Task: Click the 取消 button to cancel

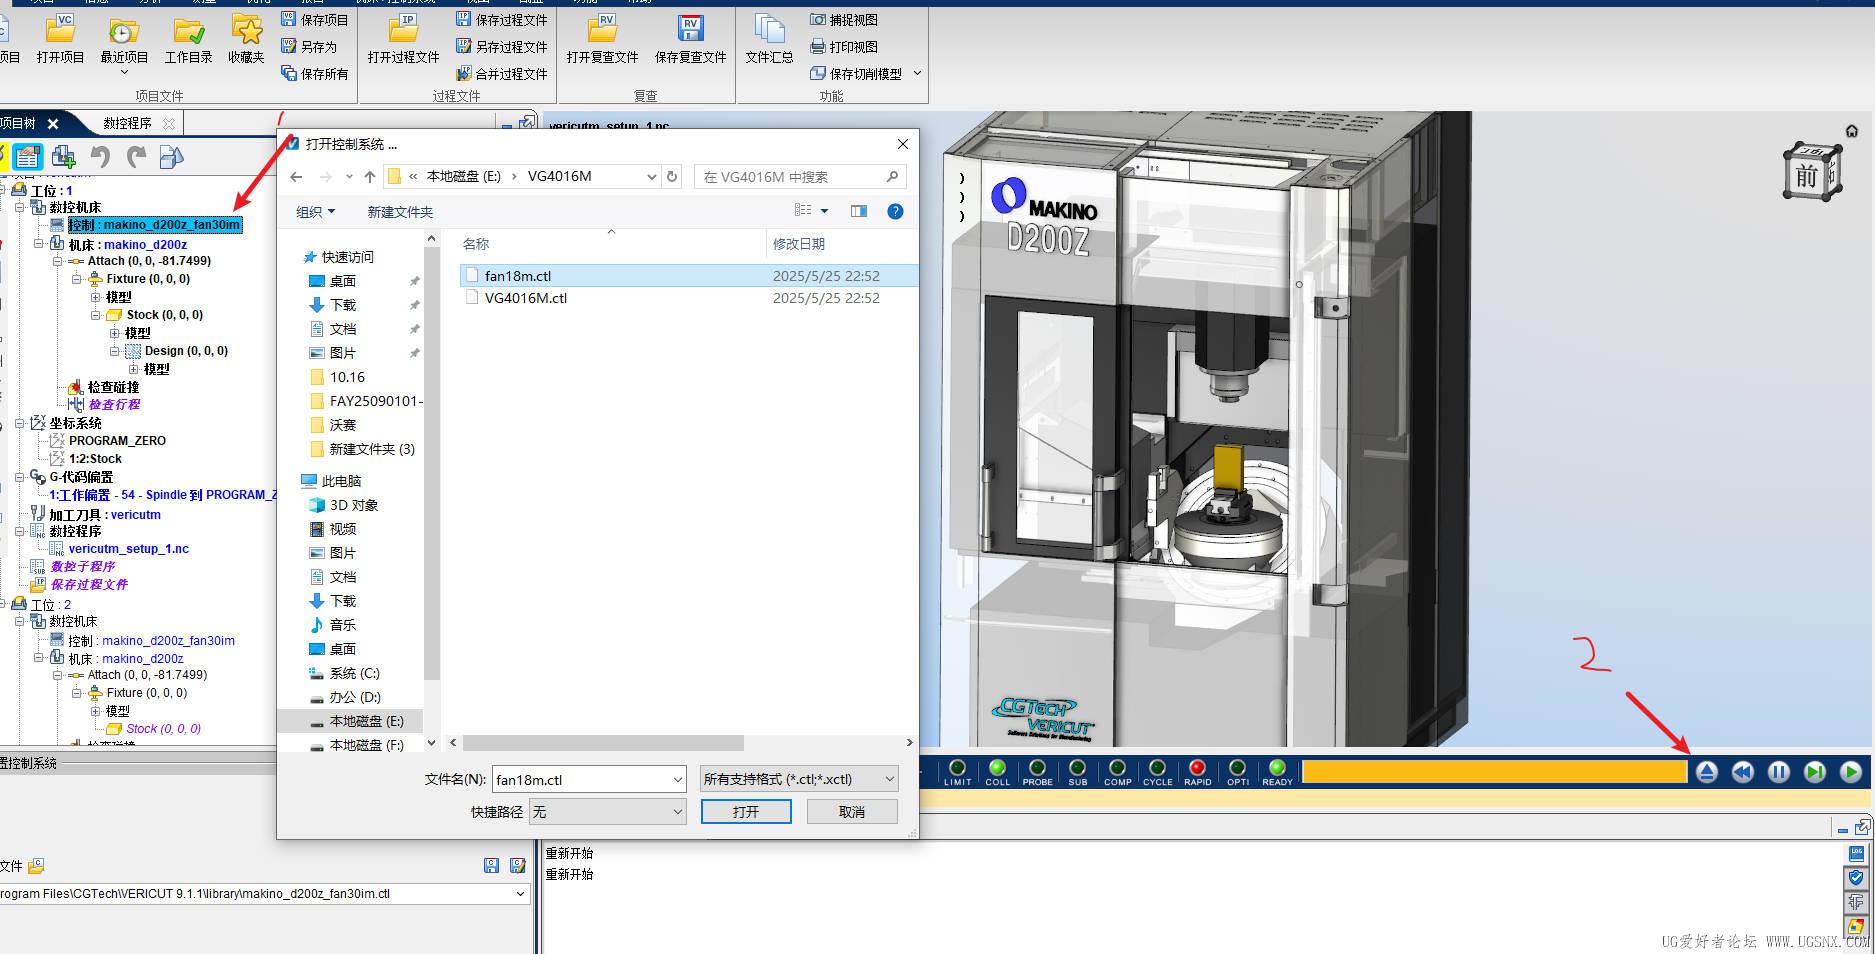Action: click(851, 812)
